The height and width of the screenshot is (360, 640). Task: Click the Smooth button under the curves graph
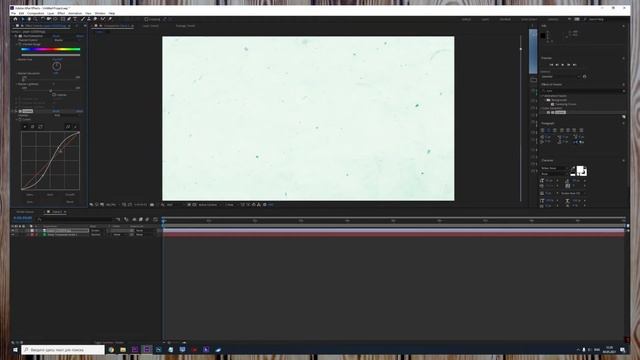[x=70, y=195]
